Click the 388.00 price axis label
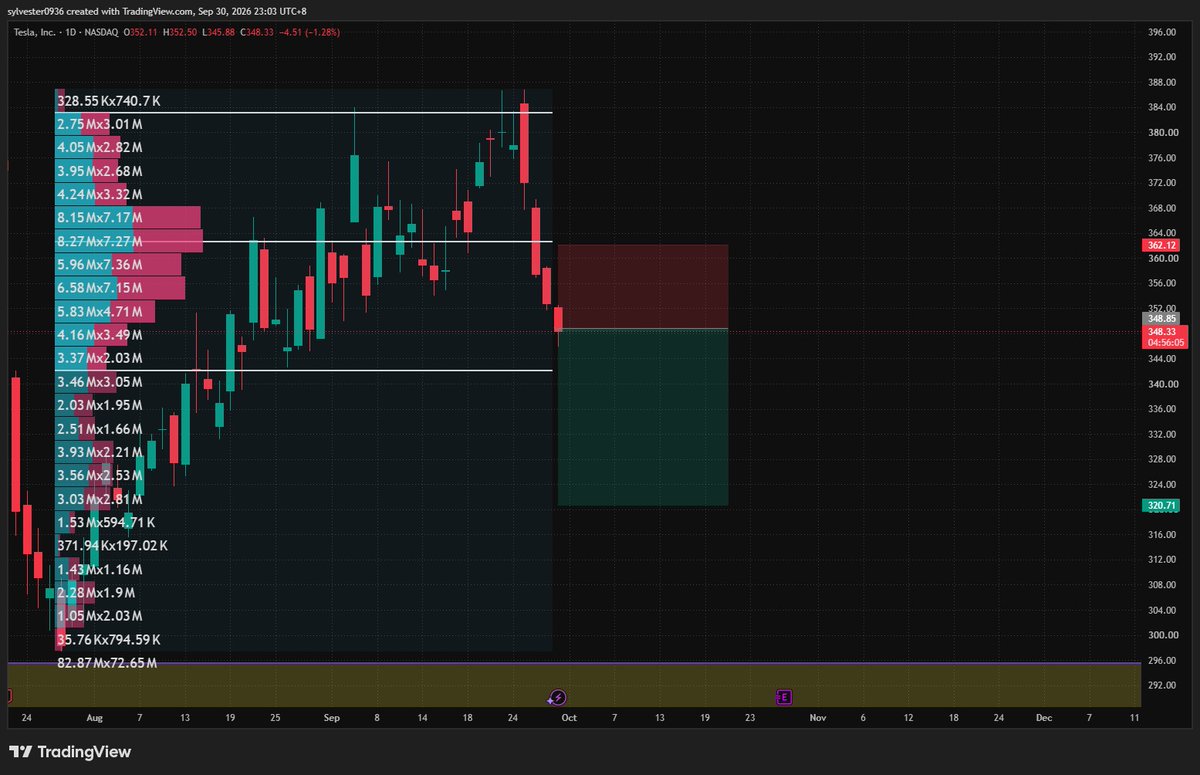The height and width of the screenshot is (775, 1200). coord(1161,82)
